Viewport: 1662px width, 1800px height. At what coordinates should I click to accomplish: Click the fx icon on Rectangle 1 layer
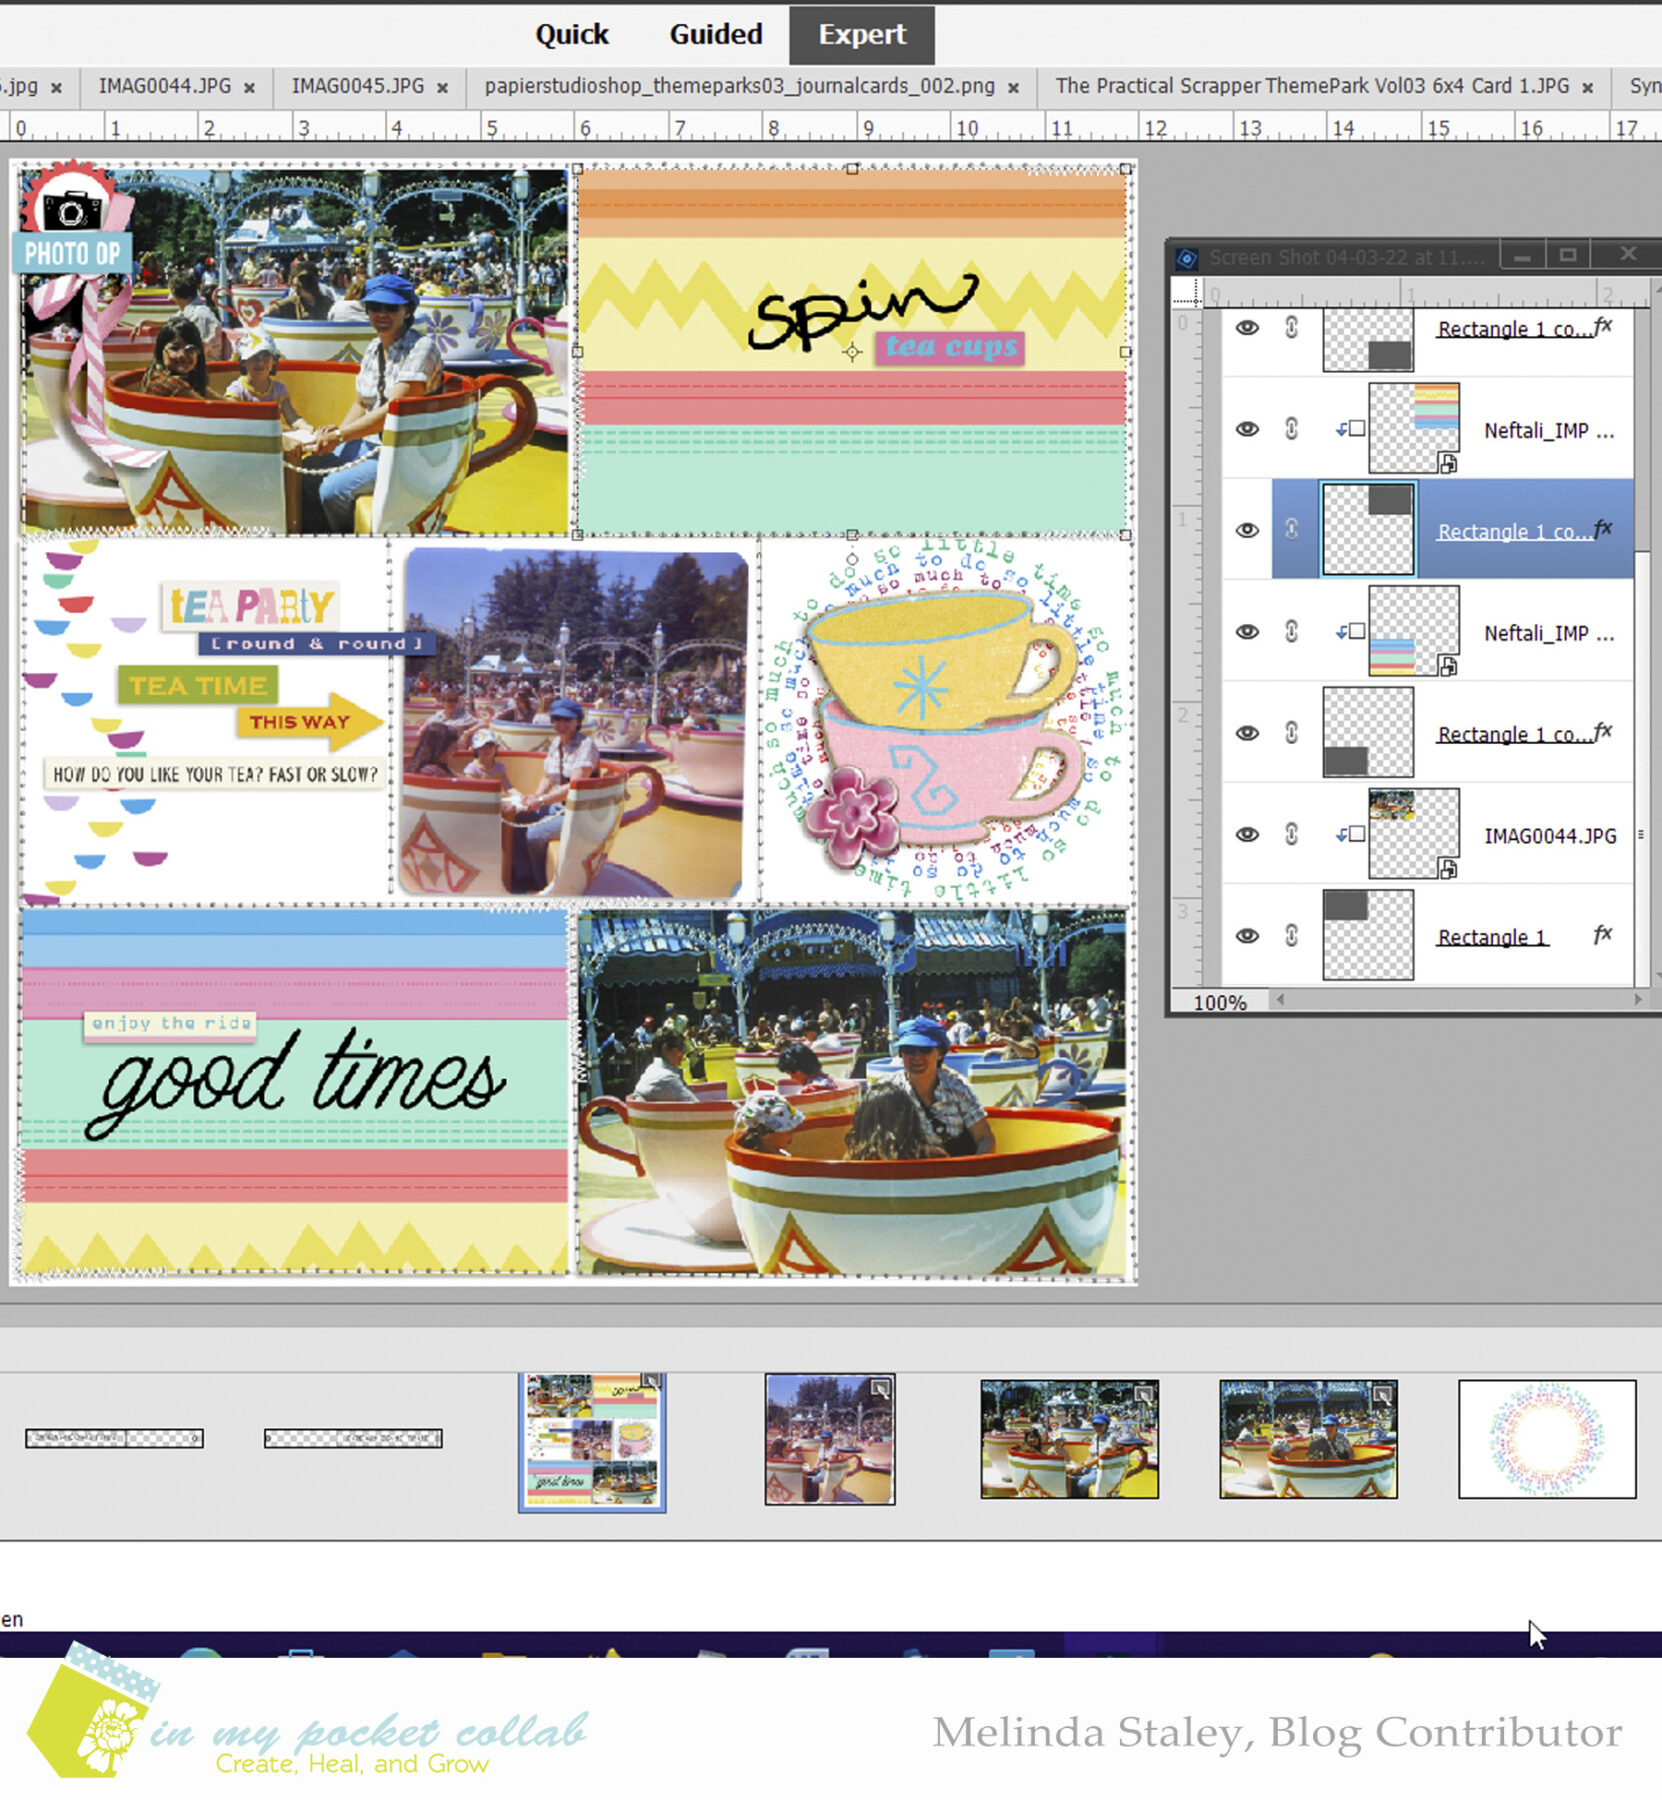(1604, 935)
